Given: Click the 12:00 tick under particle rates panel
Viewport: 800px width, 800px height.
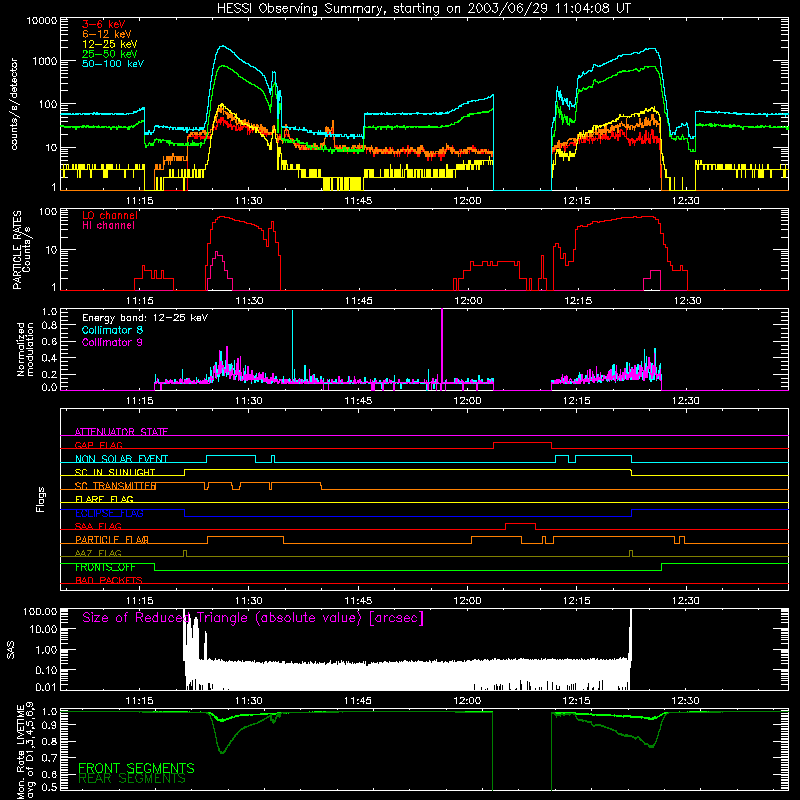Looking at the screenshot, I should click(468, 301).
